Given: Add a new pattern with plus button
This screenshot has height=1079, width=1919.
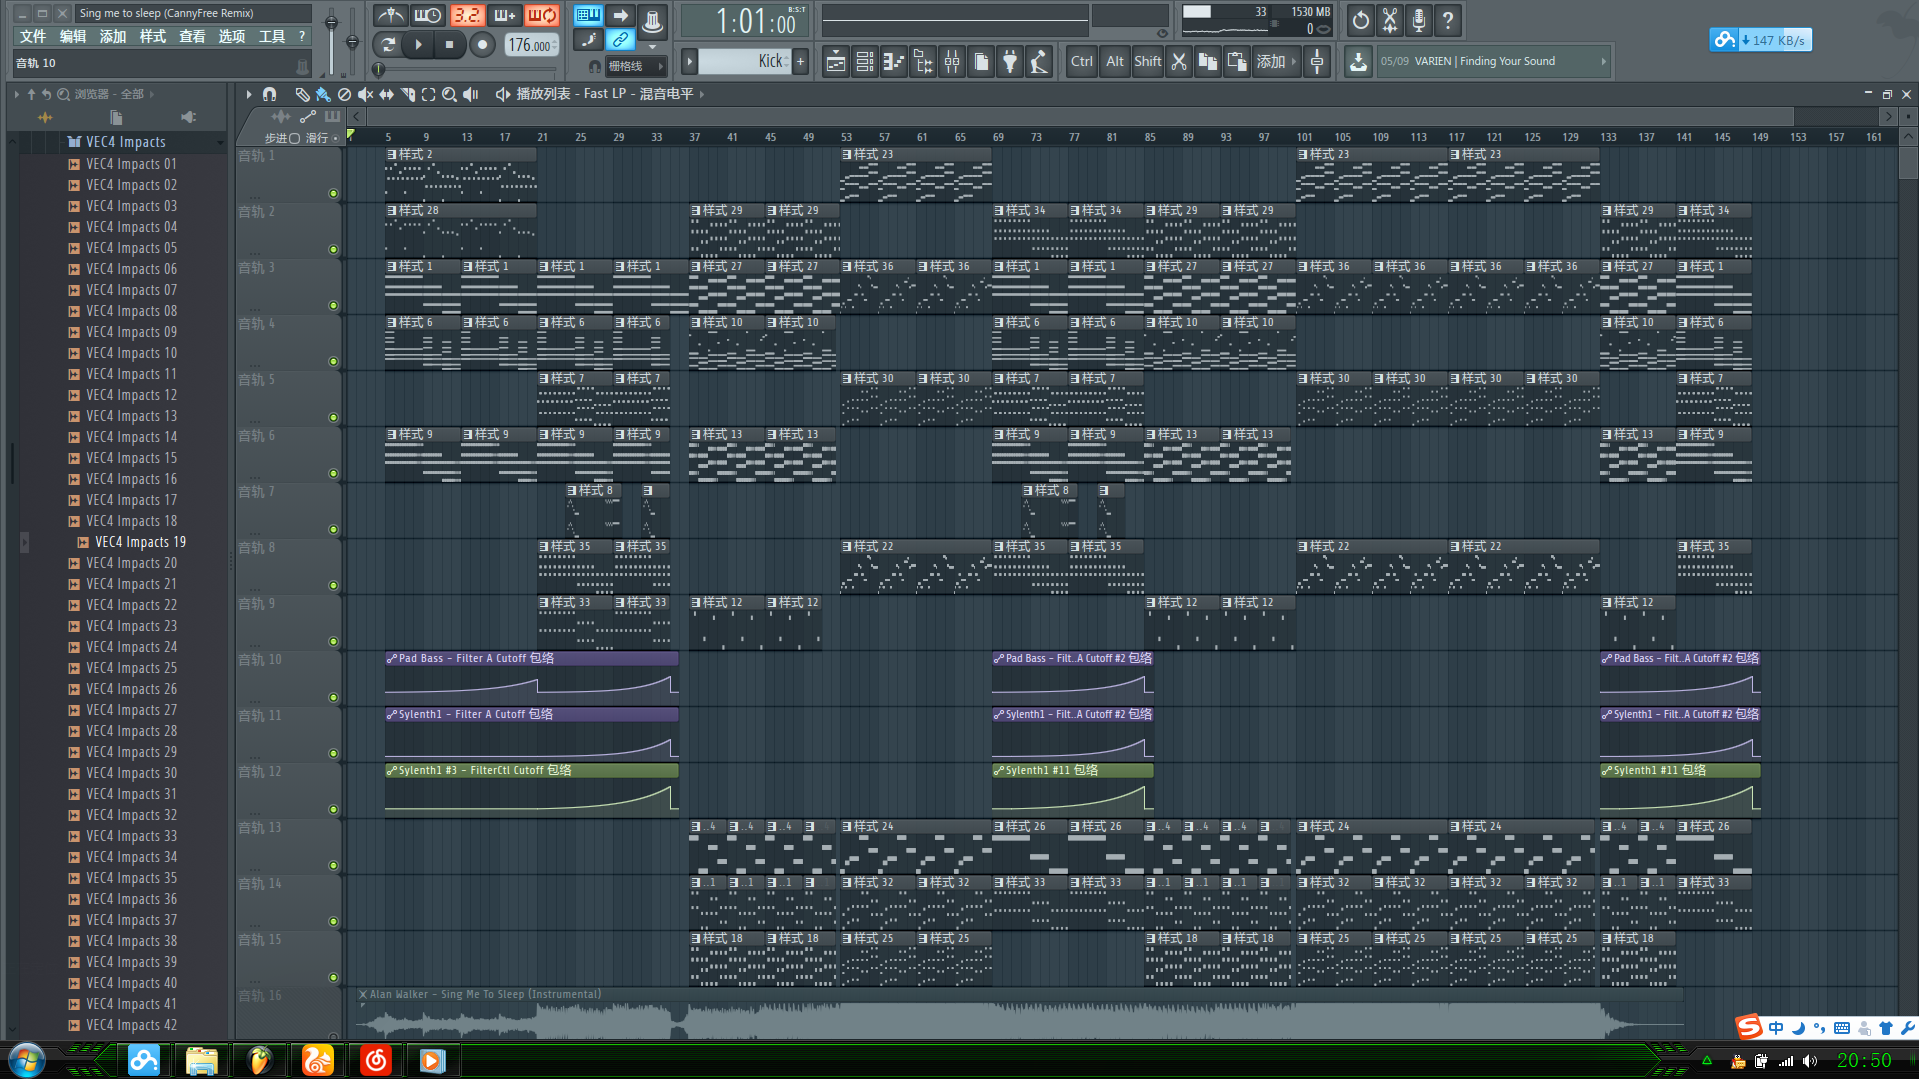Looking at the screenshot, I should tap(800, 61).
